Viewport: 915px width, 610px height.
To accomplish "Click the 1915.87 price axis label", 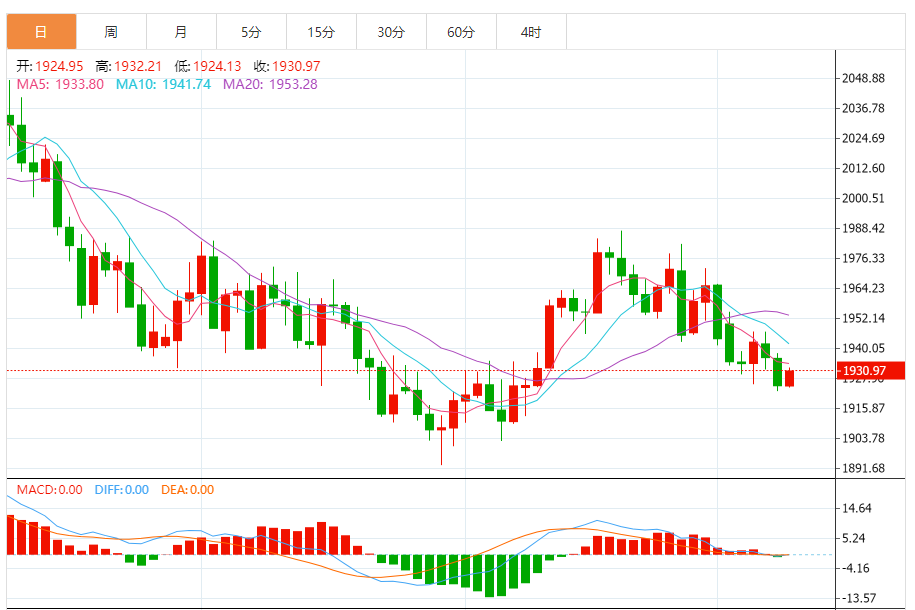I will [863, 408].
